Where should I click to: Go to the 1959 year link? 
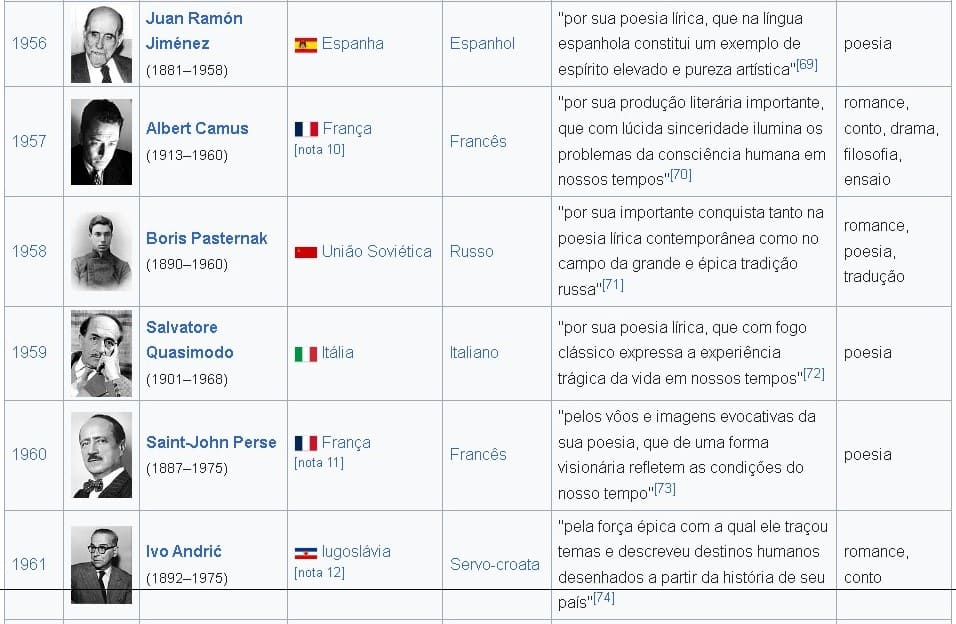[29, 352]
